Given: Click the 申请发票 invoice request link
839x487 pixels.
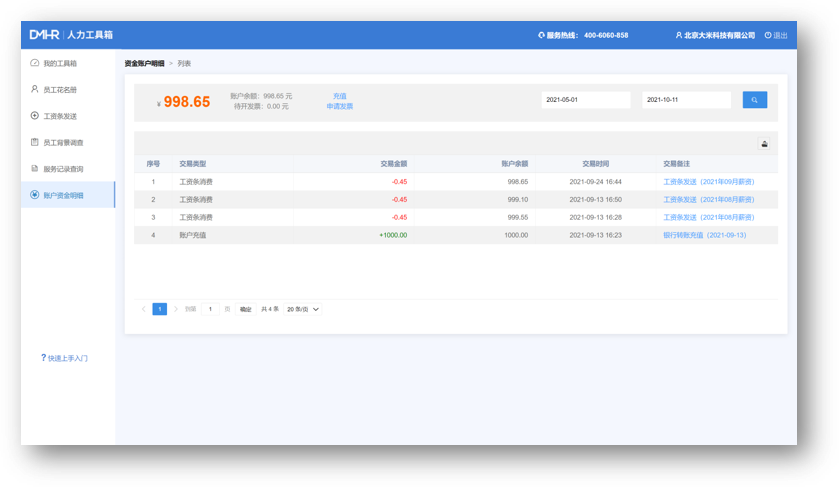Looking at the screenshot, I should [339, 106].
